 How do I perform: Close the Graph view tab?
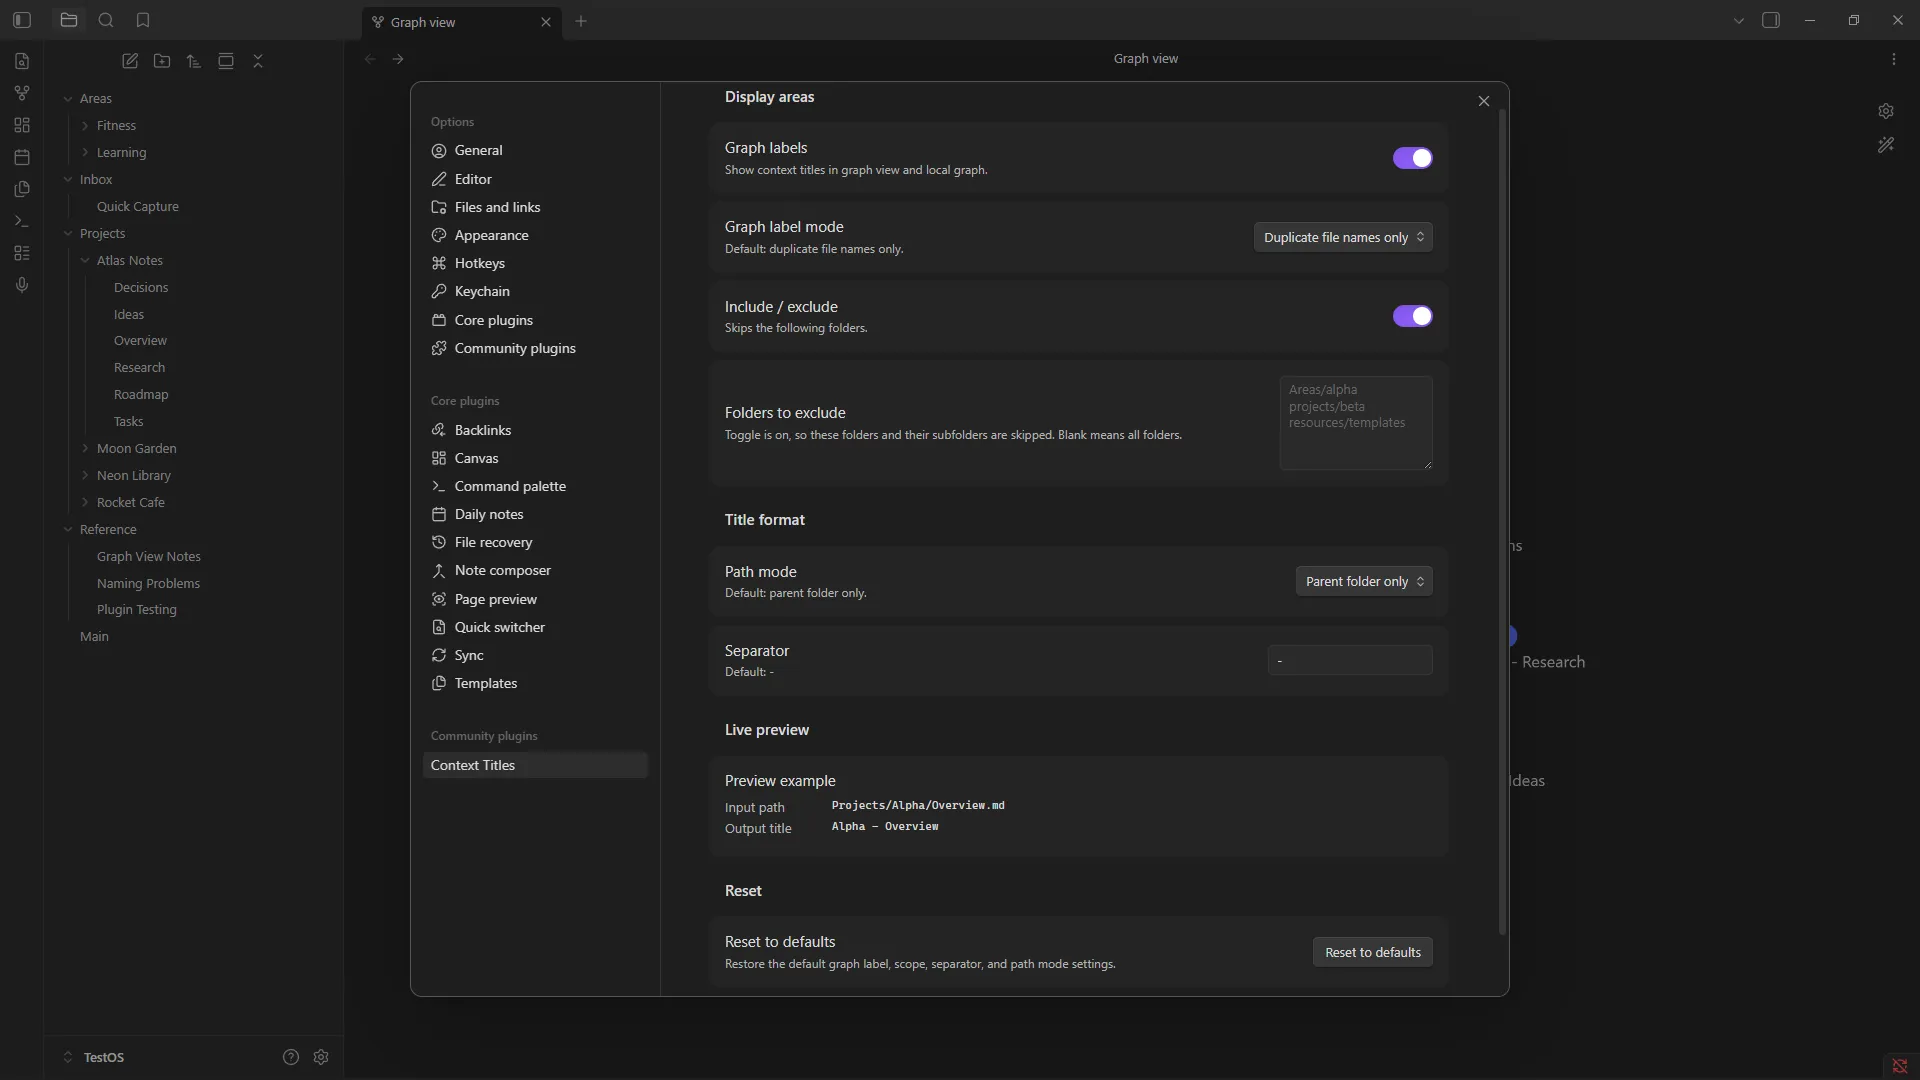coord(546,22)
